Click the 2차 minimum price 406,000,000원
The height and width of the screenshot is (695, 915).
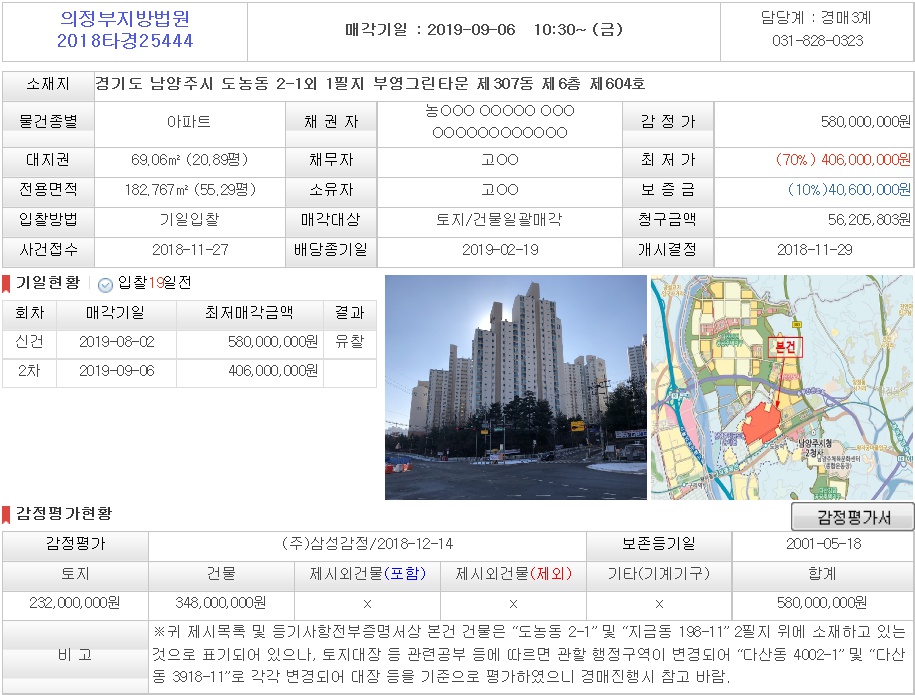click(273, 371)
